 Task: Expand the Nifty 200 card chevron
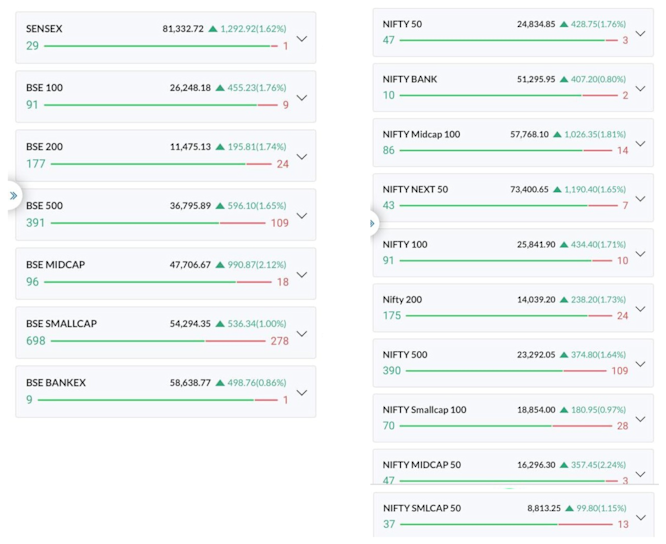pos(640,309)
